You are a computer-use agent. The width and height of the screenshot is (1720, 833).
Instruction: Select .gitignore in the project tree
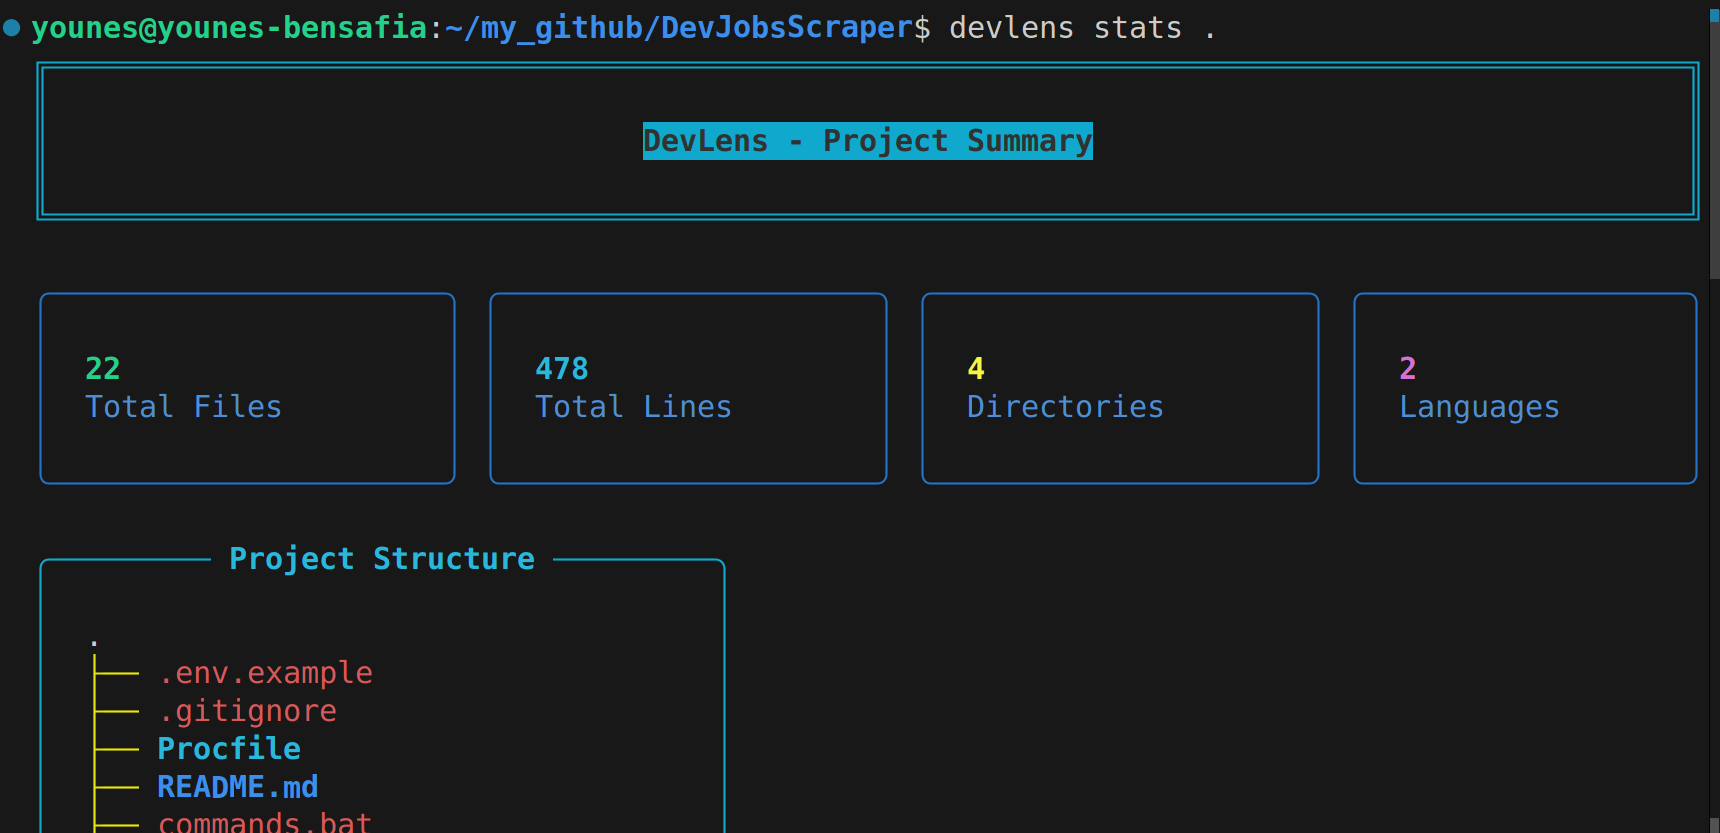[x=247, y=711]
